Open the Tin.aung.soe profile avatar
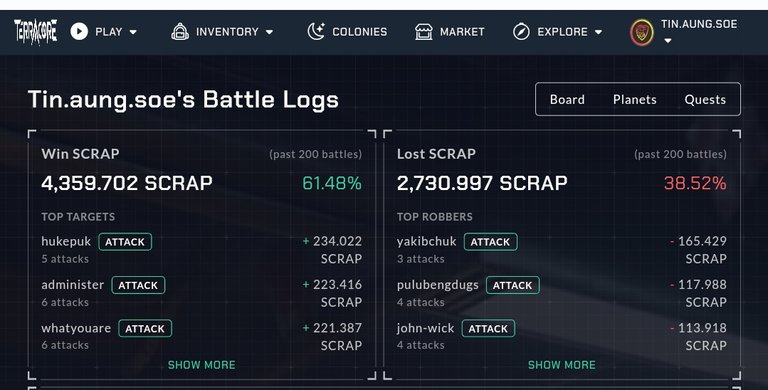The width and height of the screenshot is (768, 390). tap(642, 32)
